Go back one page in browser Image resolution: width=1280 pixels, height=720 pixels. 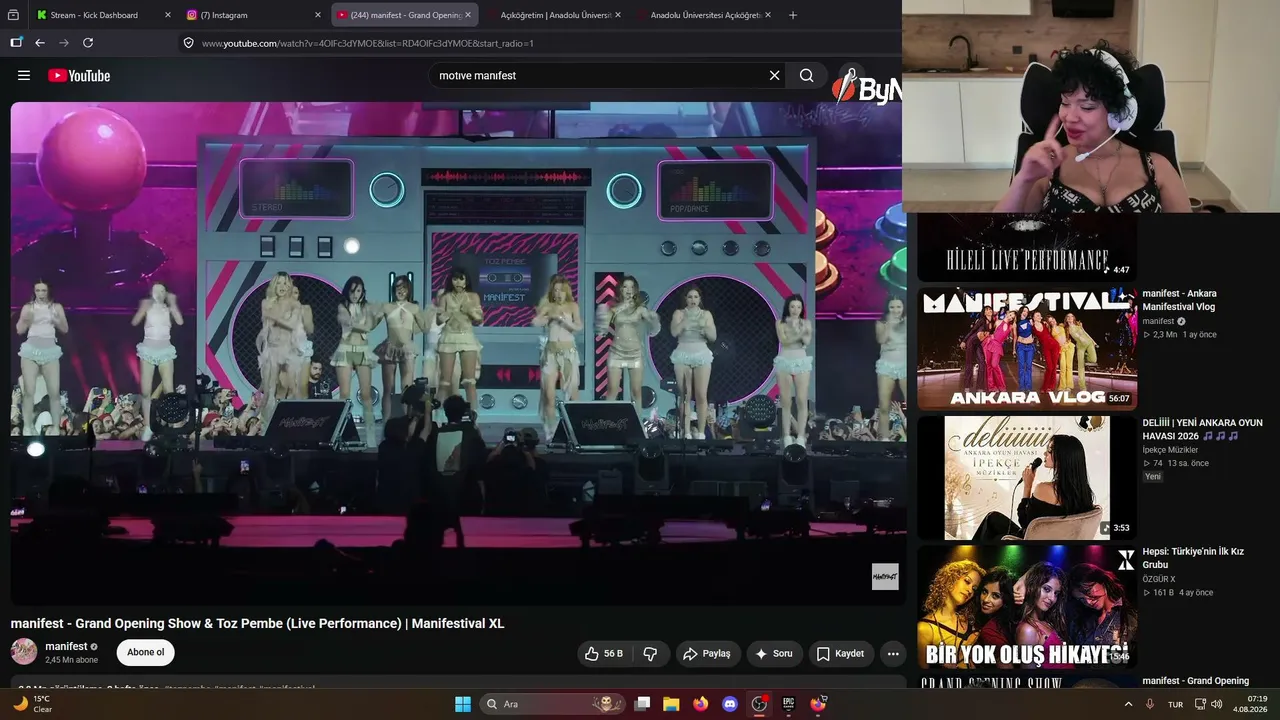coord(40,43)
